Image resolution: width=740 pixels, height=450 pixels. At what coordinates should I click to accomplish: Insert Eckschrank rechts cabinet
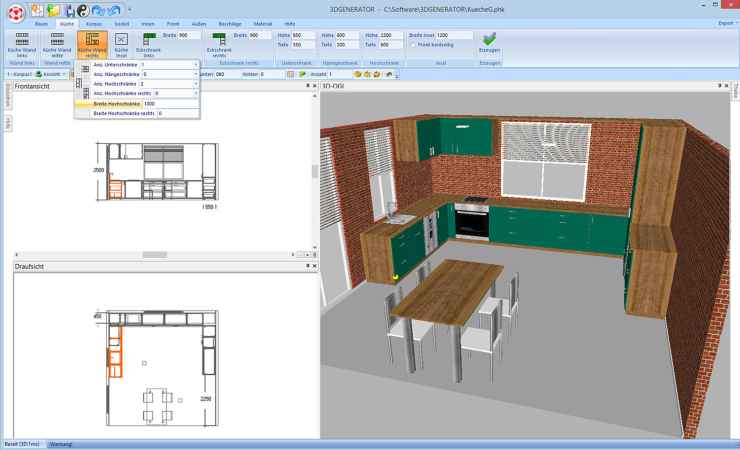click(x=219, y=42)
